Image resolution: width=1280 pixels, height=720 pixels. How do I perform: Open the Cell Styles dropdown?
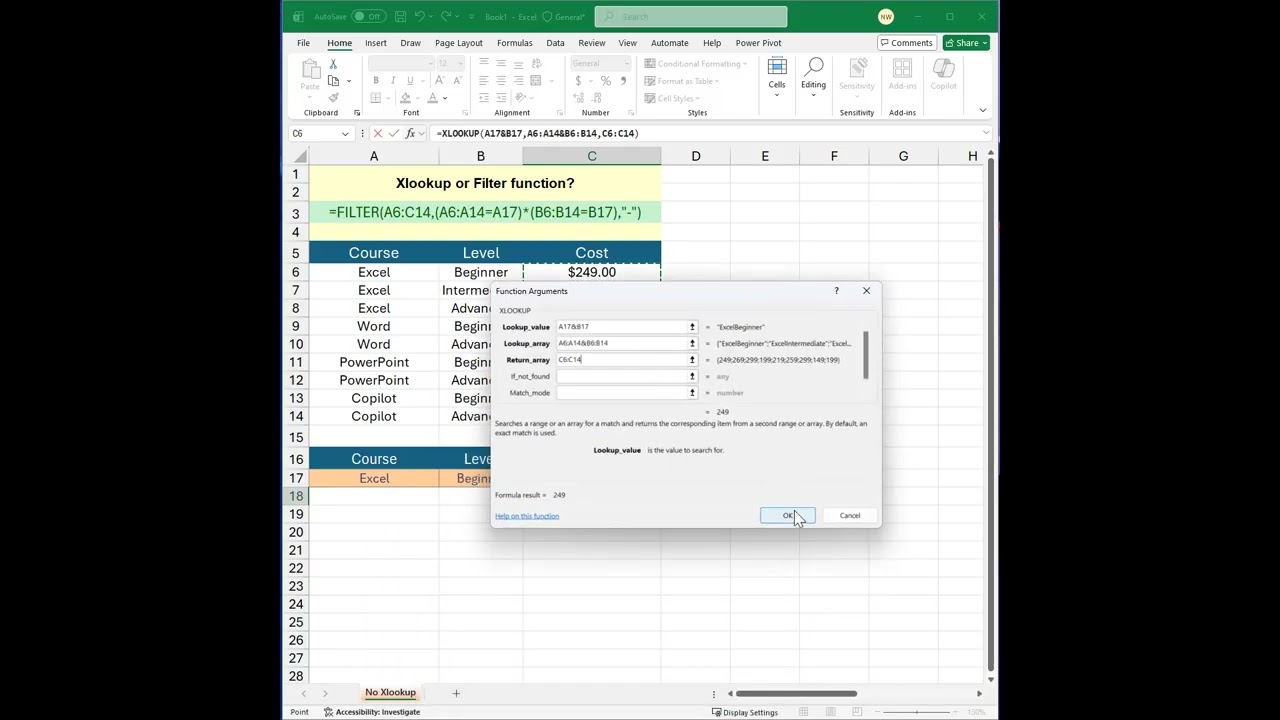tap(673, 98)
